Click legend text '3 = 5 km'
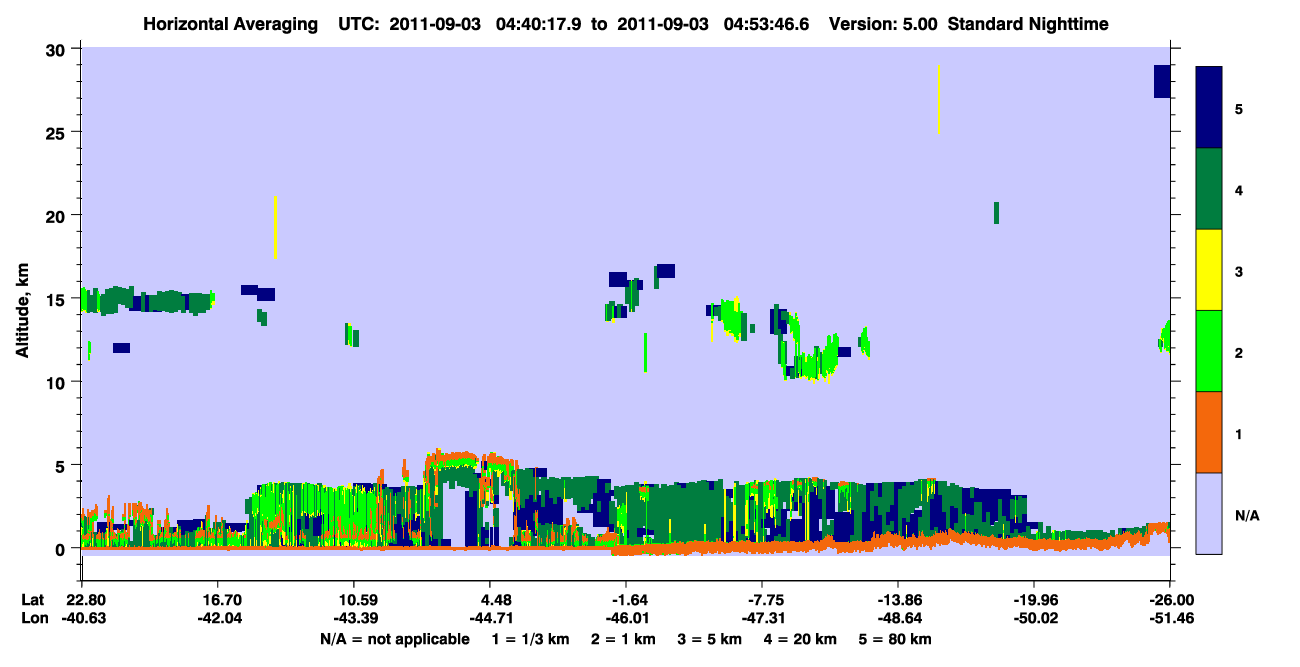The image size is (1300, 667). click(710, 639)
